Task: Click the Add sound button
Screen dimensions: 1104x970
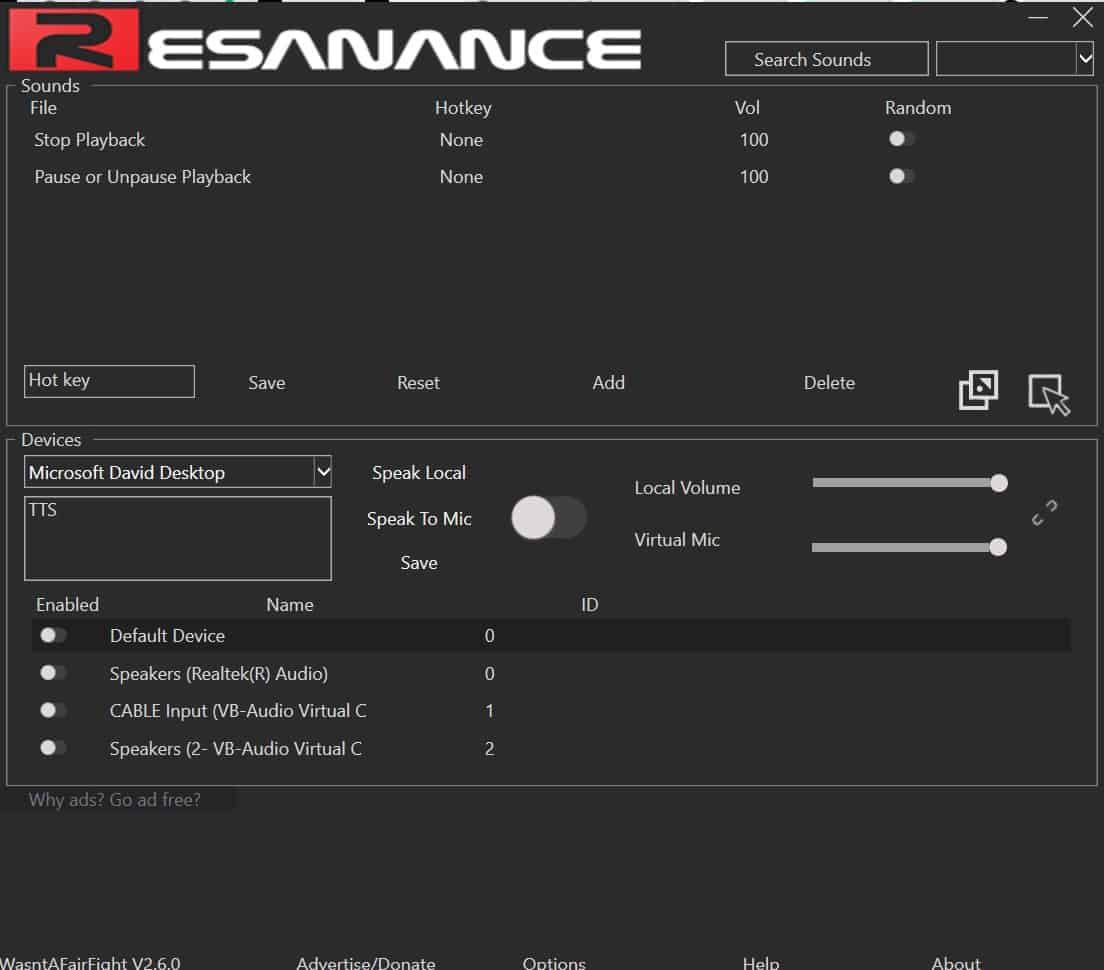Action: coord(608,383)
